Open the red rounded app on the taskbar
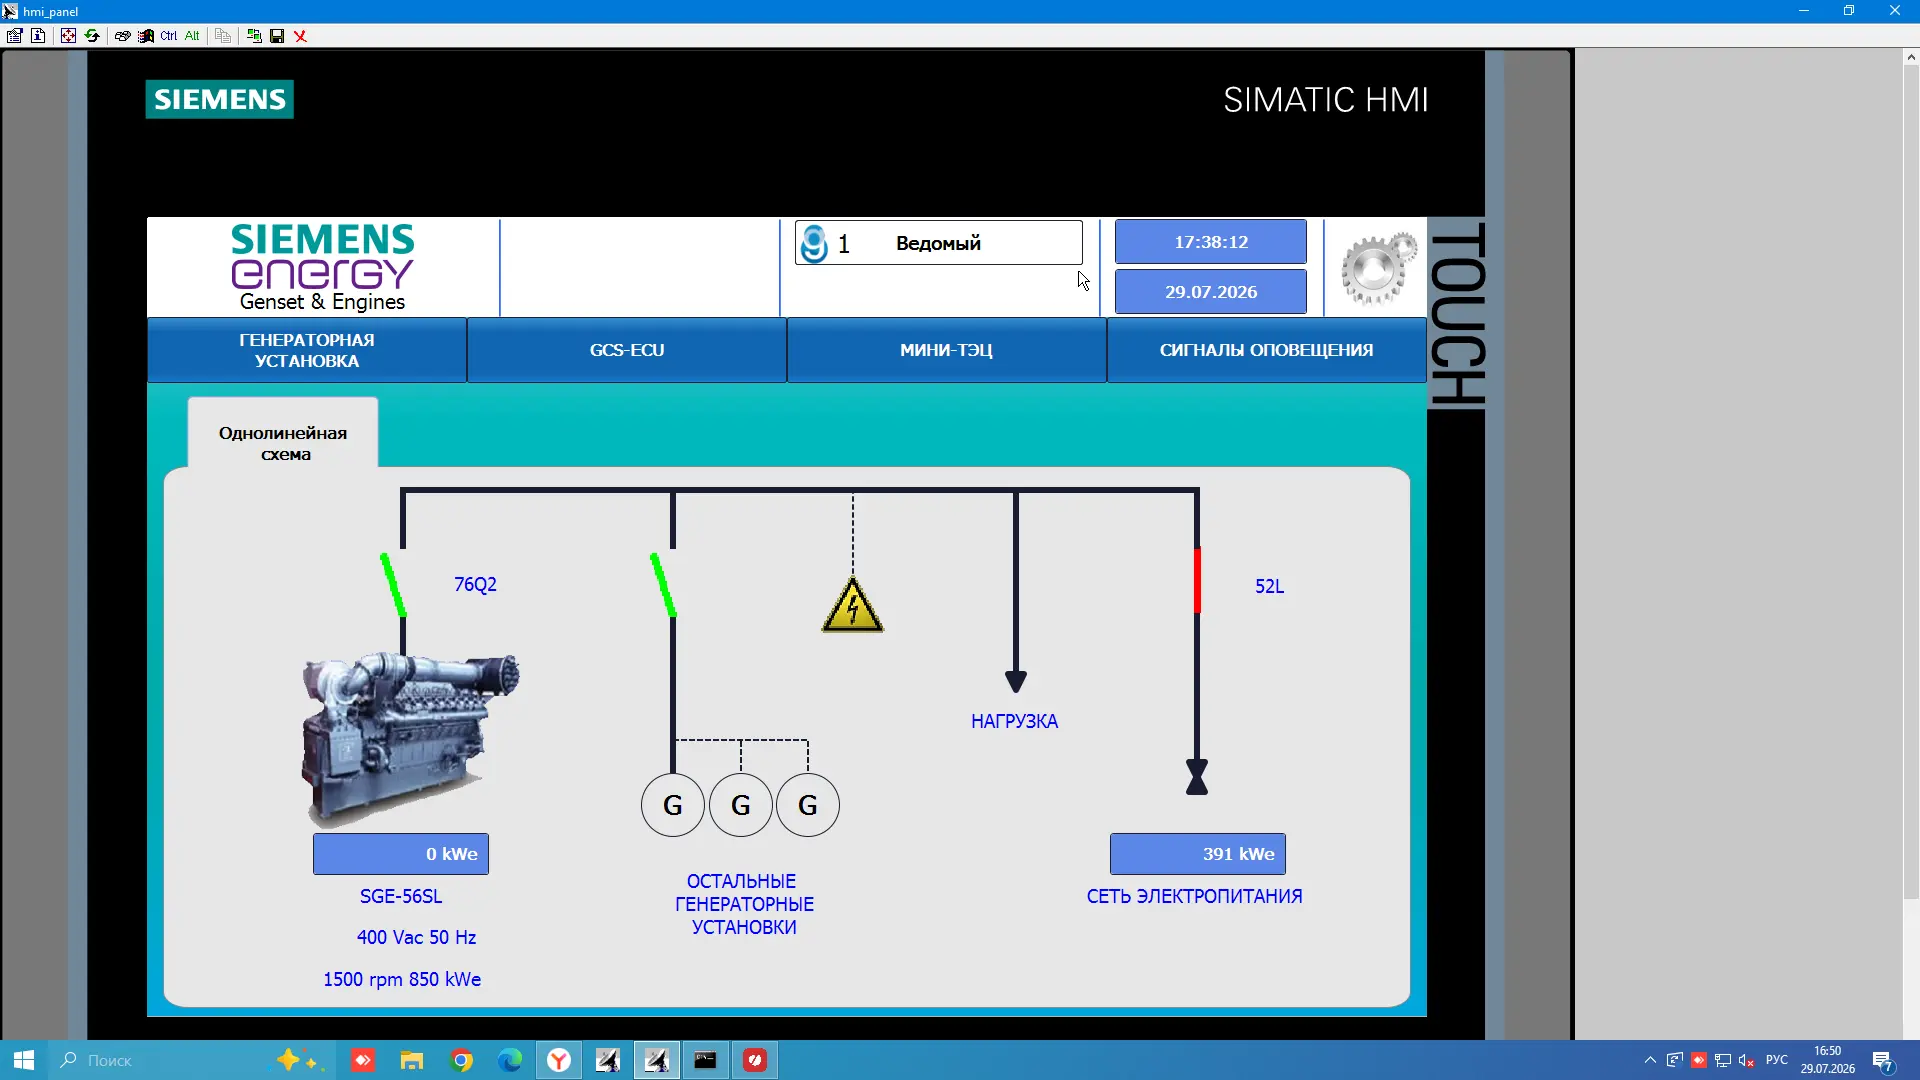Image resolution: width=1920 pixels, height=1080 pixels. point(755,1060)
